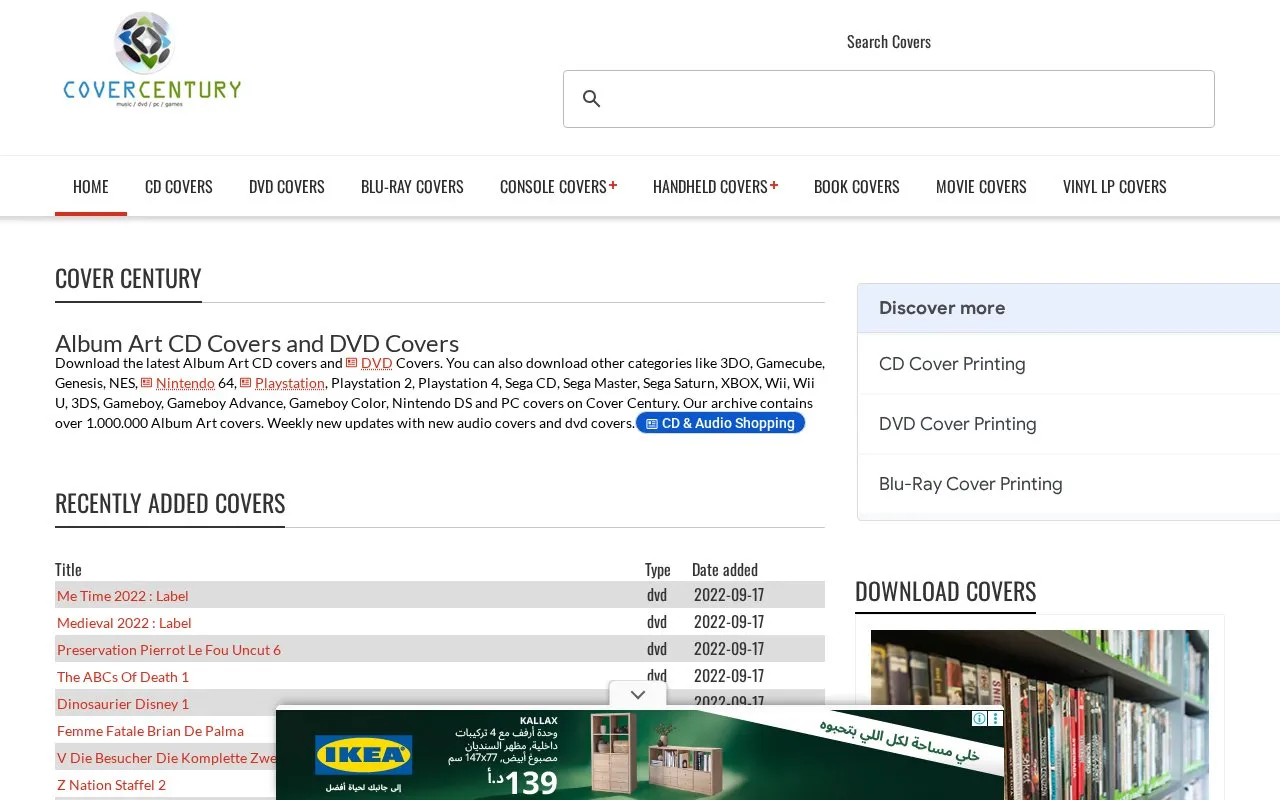
Task: Open the CD Covers menu item
Action: click(x=179, y=186)
